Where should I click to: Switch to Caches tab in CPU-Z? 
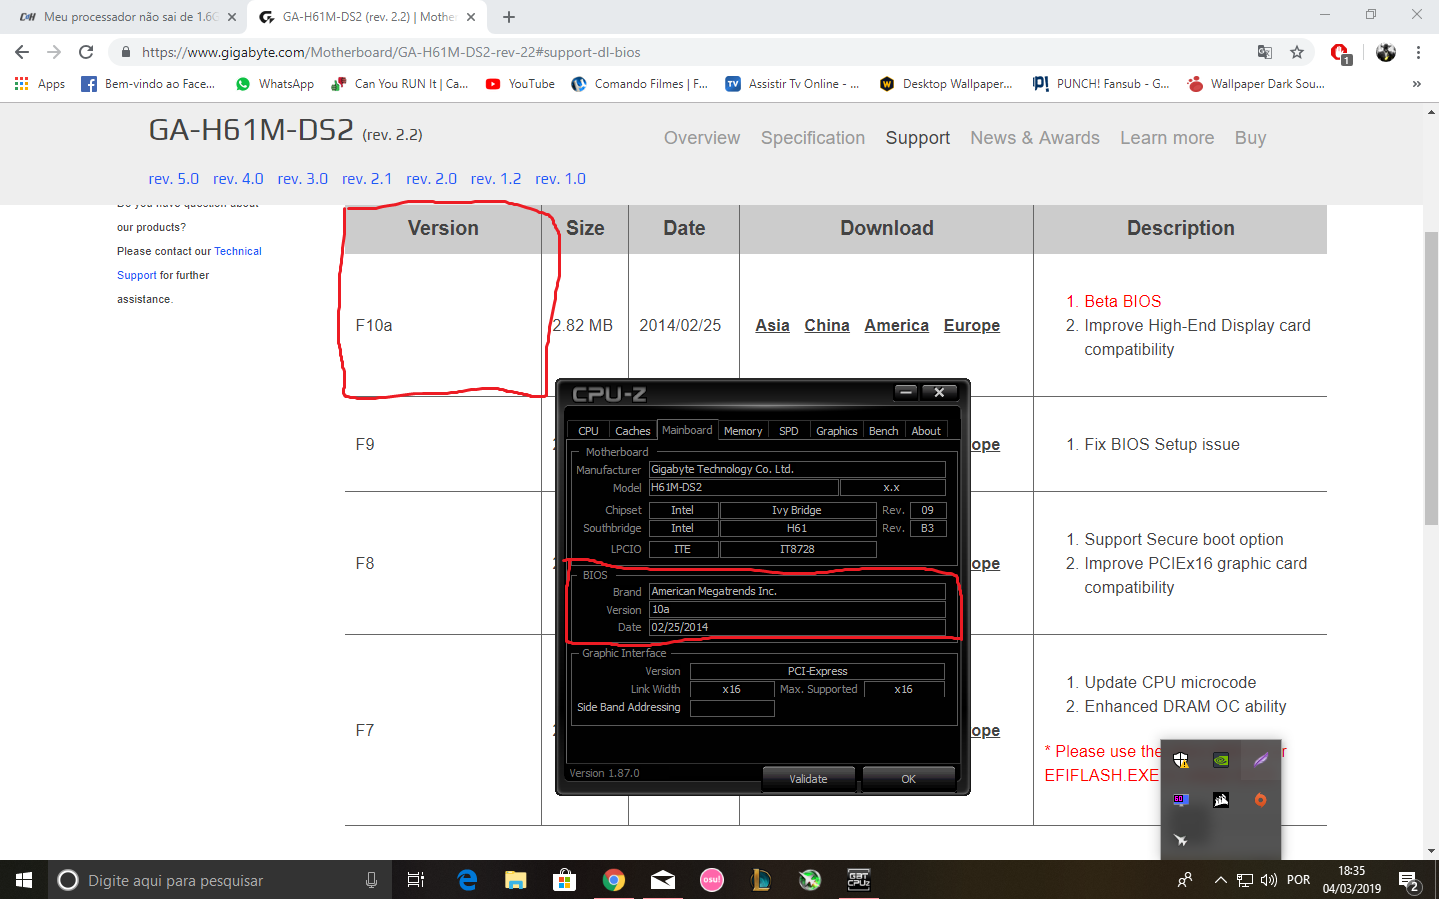(x=632, y=431)
